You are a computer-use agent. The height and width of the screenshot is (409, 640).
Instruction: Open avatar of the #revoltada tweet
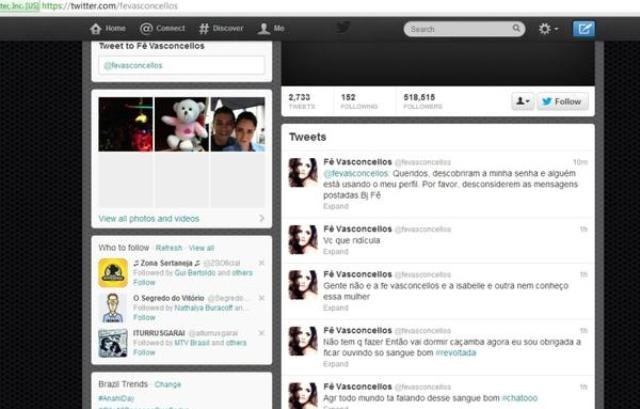pos(303,341)
